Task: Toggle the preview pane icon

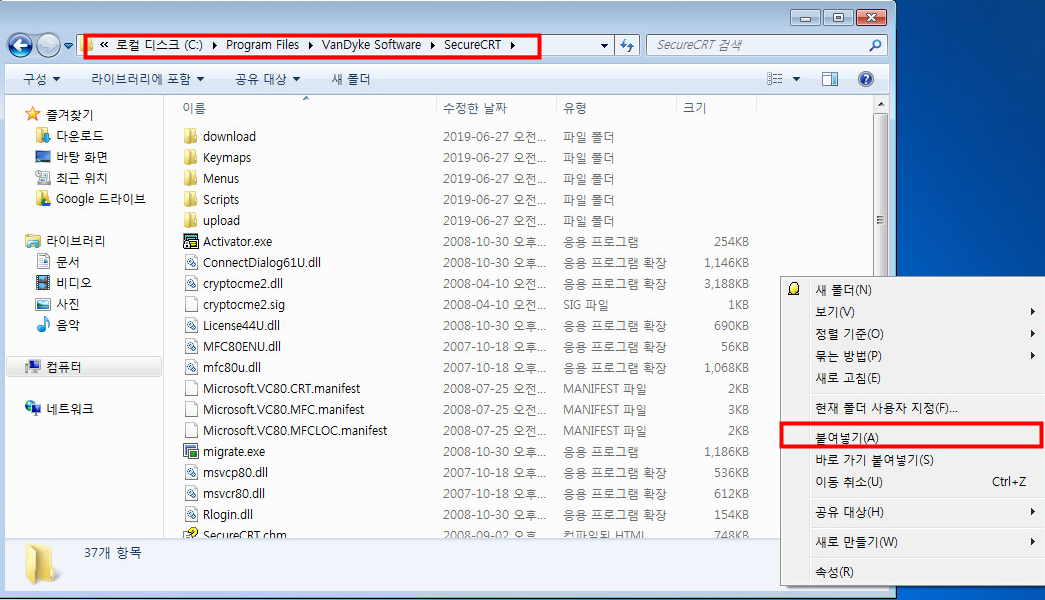Action: click(830, 79)
